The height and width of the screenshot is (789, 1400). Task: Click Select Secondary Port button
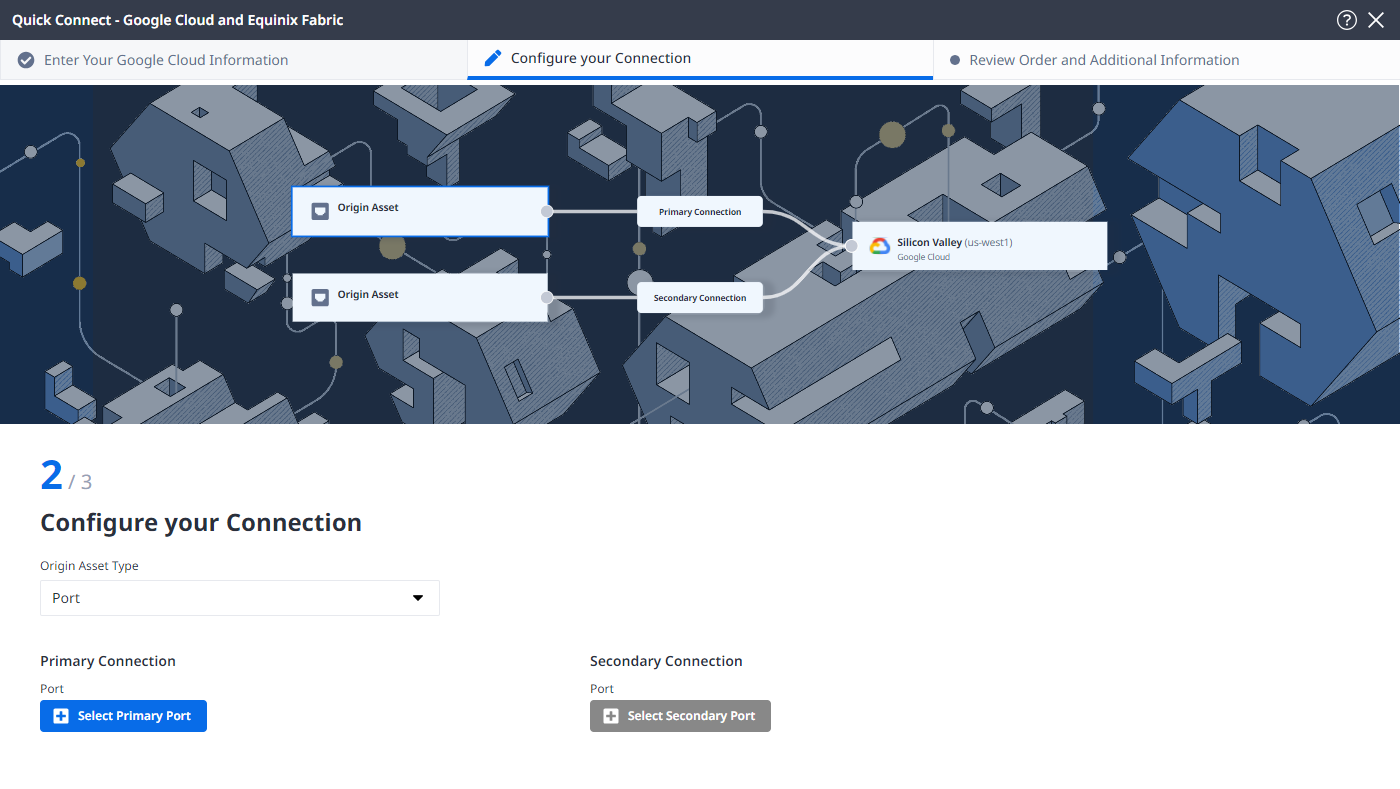pyautogui.click(x=680, y=716)
